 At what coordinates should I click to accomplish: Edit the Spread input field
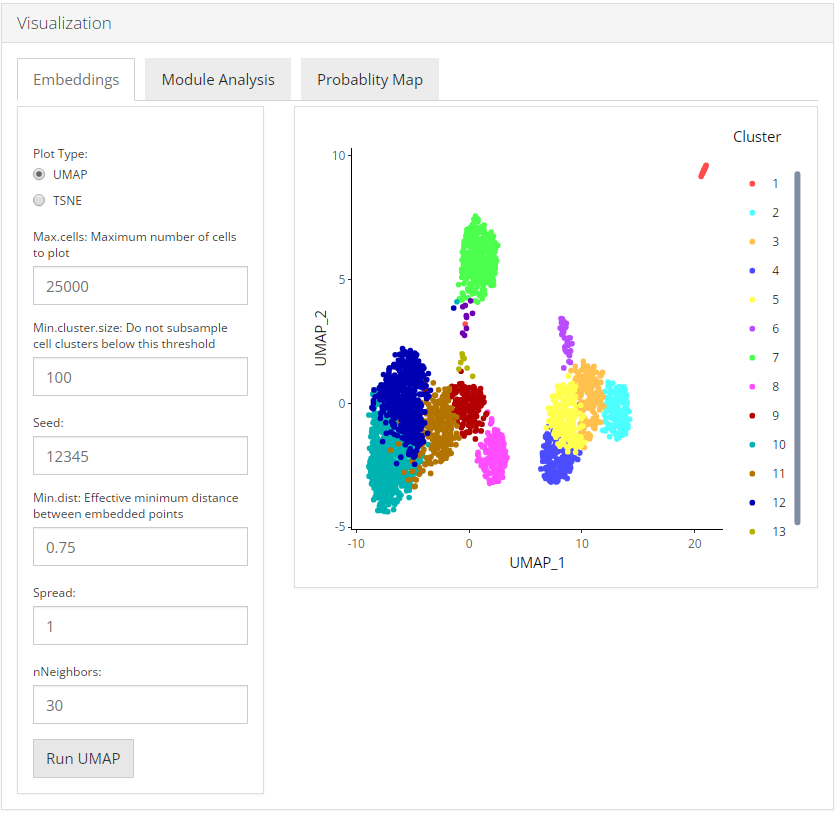[x=140, y=626]
